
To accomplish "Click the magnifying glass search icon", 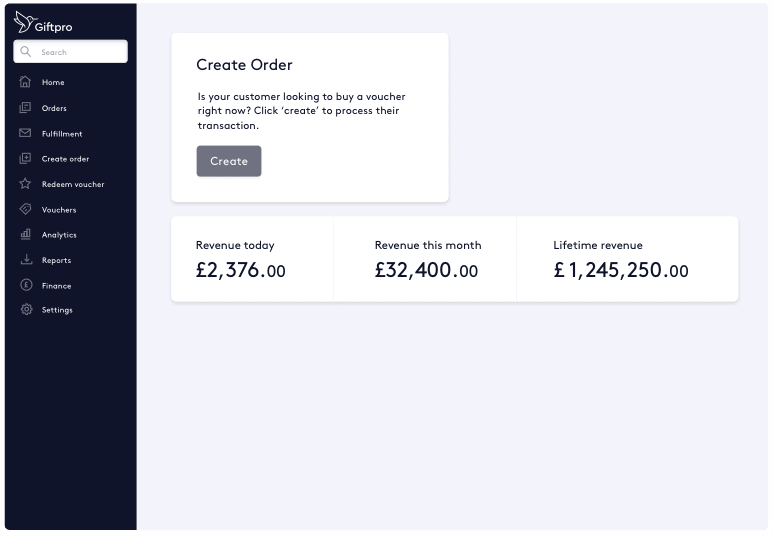I will point(26,52).
